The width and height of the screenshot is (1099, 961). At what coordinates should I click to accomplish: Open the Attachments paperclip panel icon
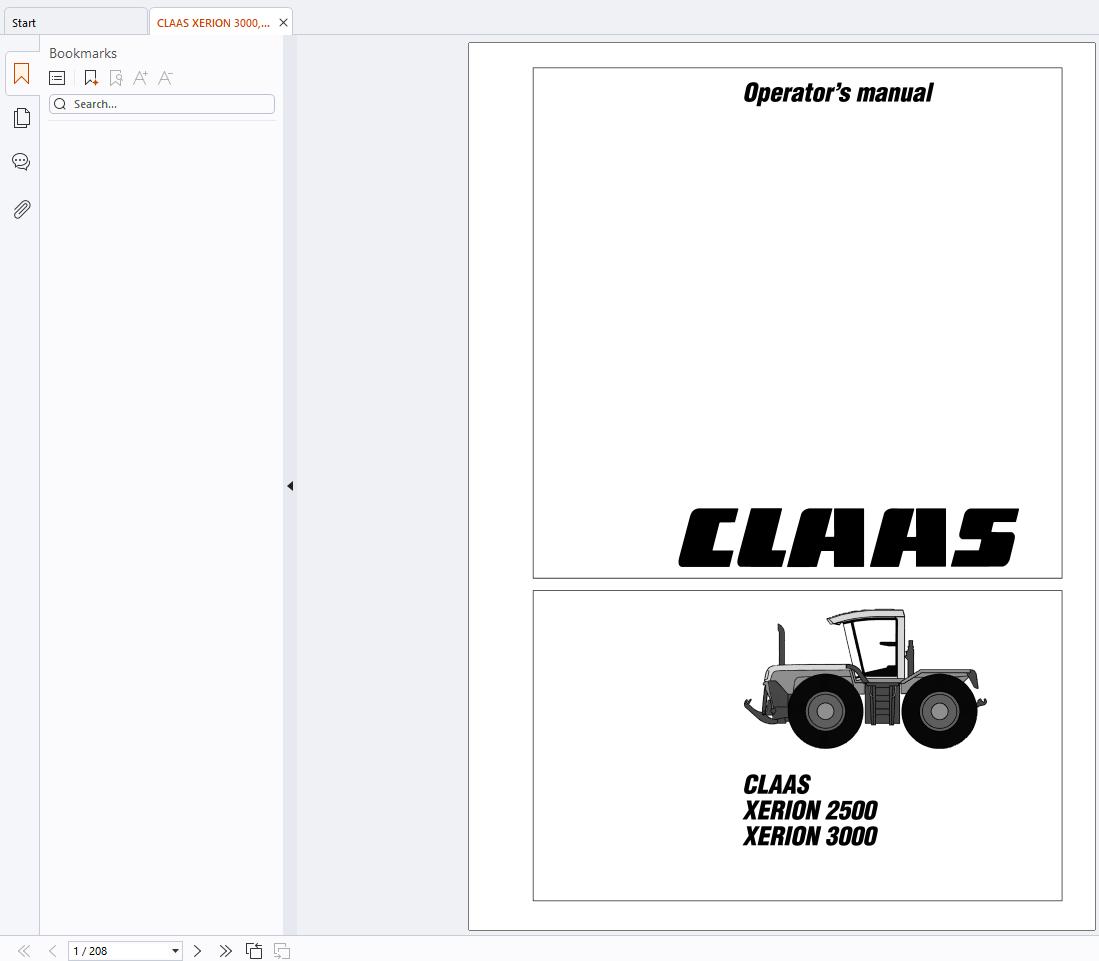[x=22, y=209]
